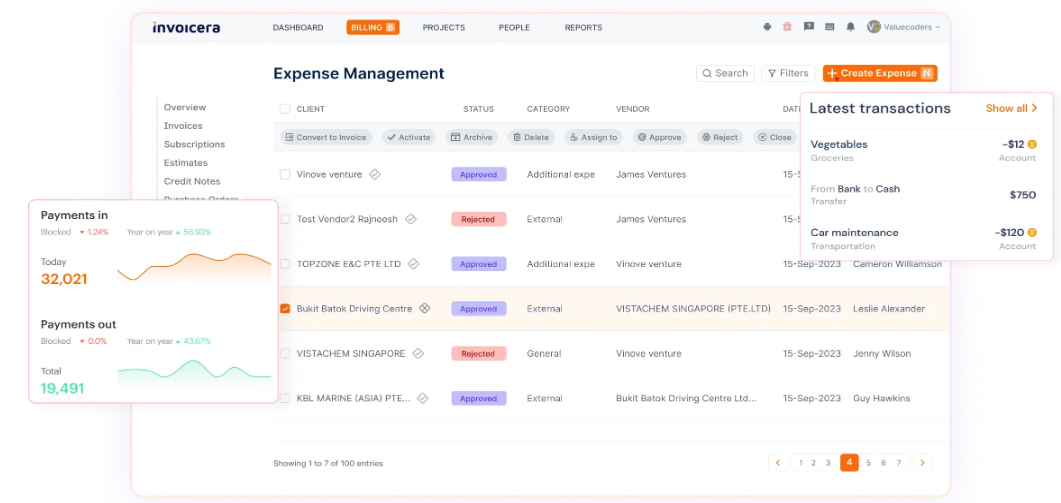The width and height of the screenshot is (1061, 503).
Task: Click current page 4 button
Action: click(849, 463)
